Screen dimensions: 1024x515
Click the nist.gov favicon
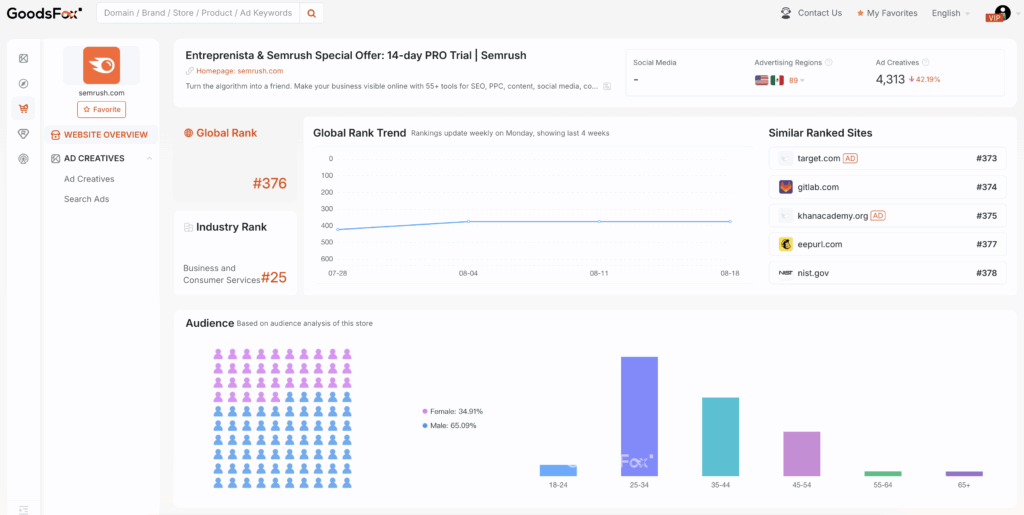(x=786, y=273)
